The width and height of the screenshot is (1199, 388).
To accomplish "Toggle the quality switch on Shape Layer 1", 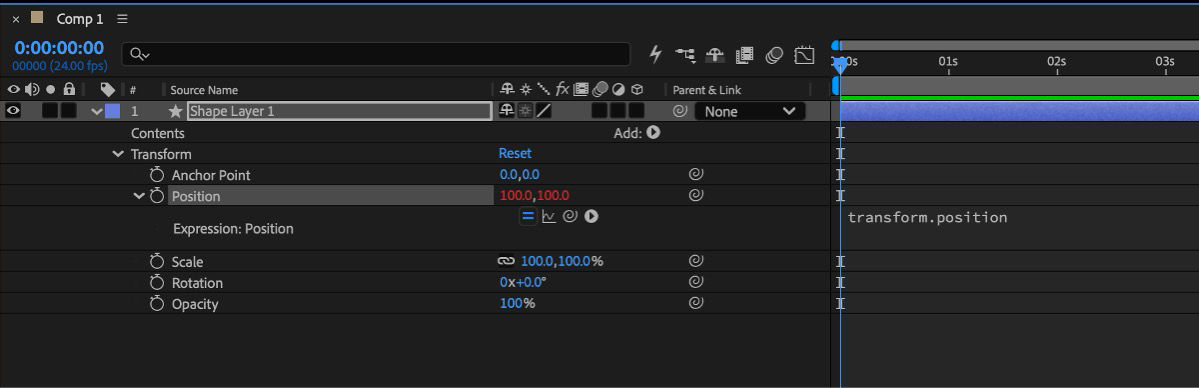I will click(x=544, y=111).
